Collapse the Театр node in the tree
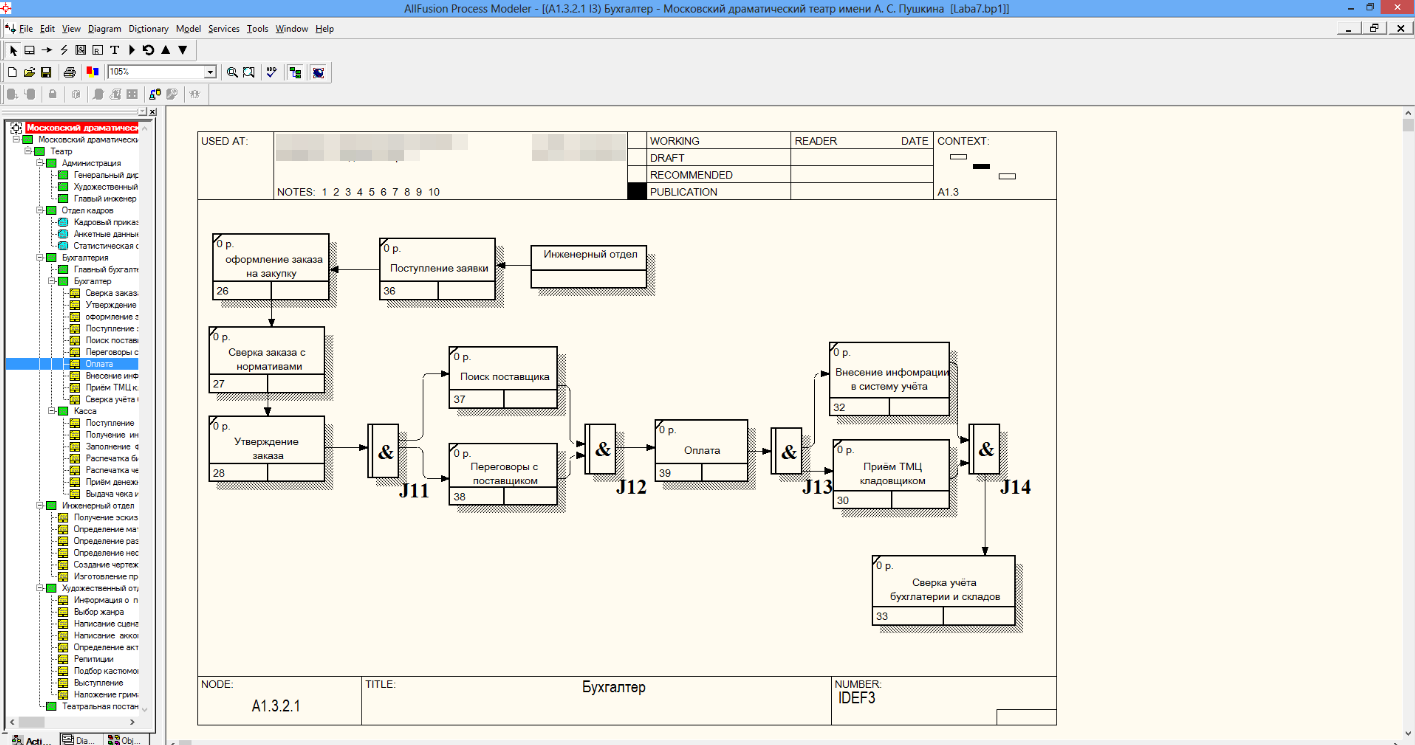This screenshot has width=1415, height=745. point(28,151)
